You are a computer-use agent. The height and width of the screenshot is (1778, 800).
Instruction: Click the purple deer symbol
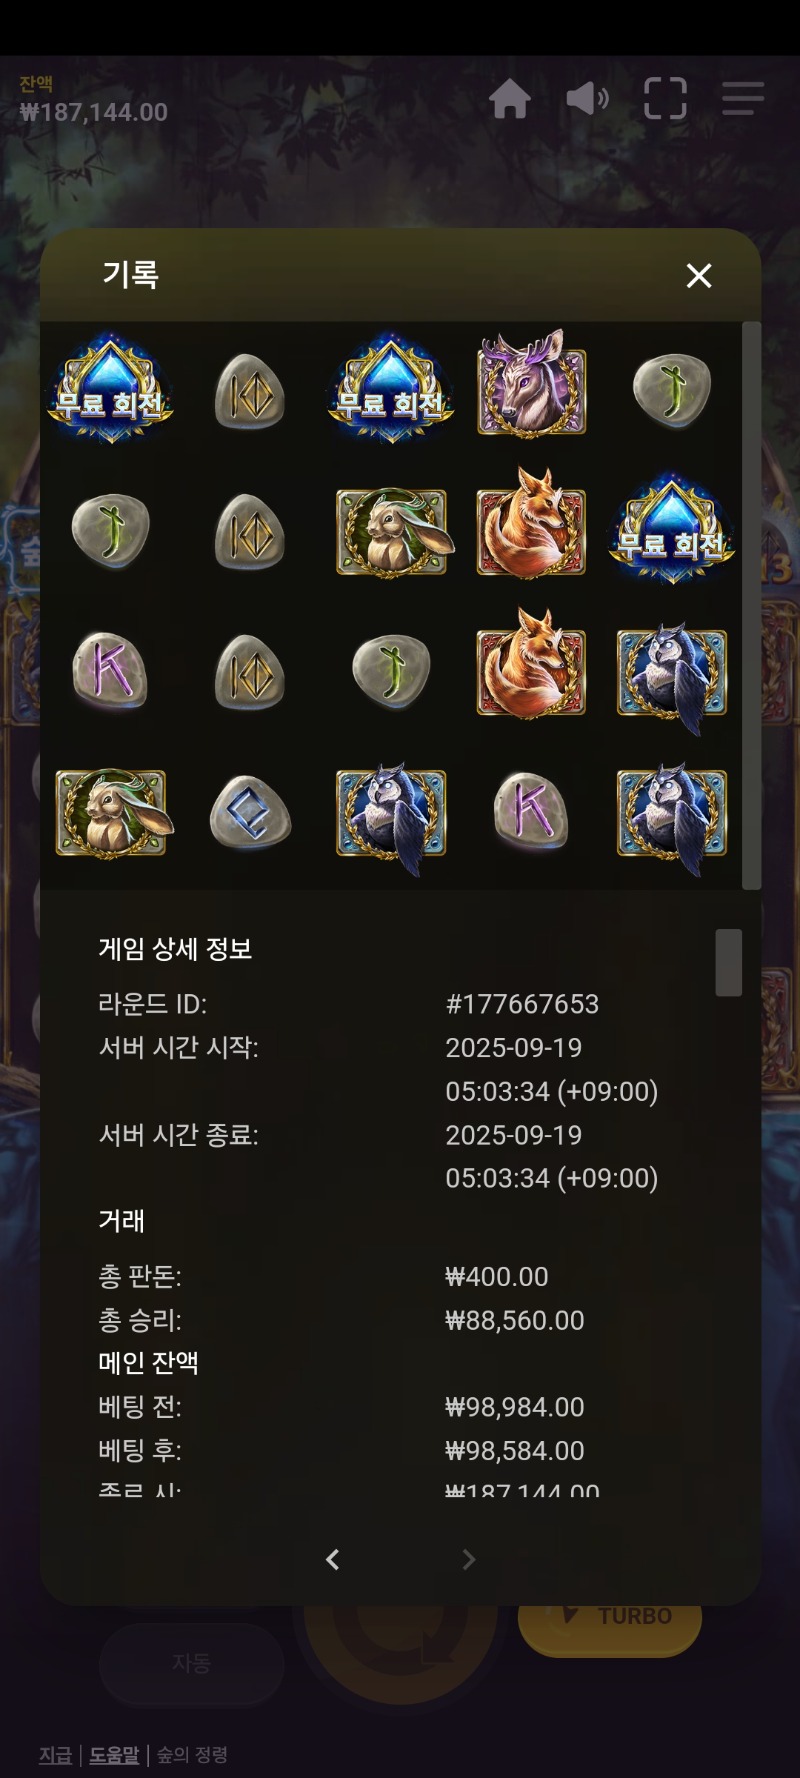coord(531,383)
